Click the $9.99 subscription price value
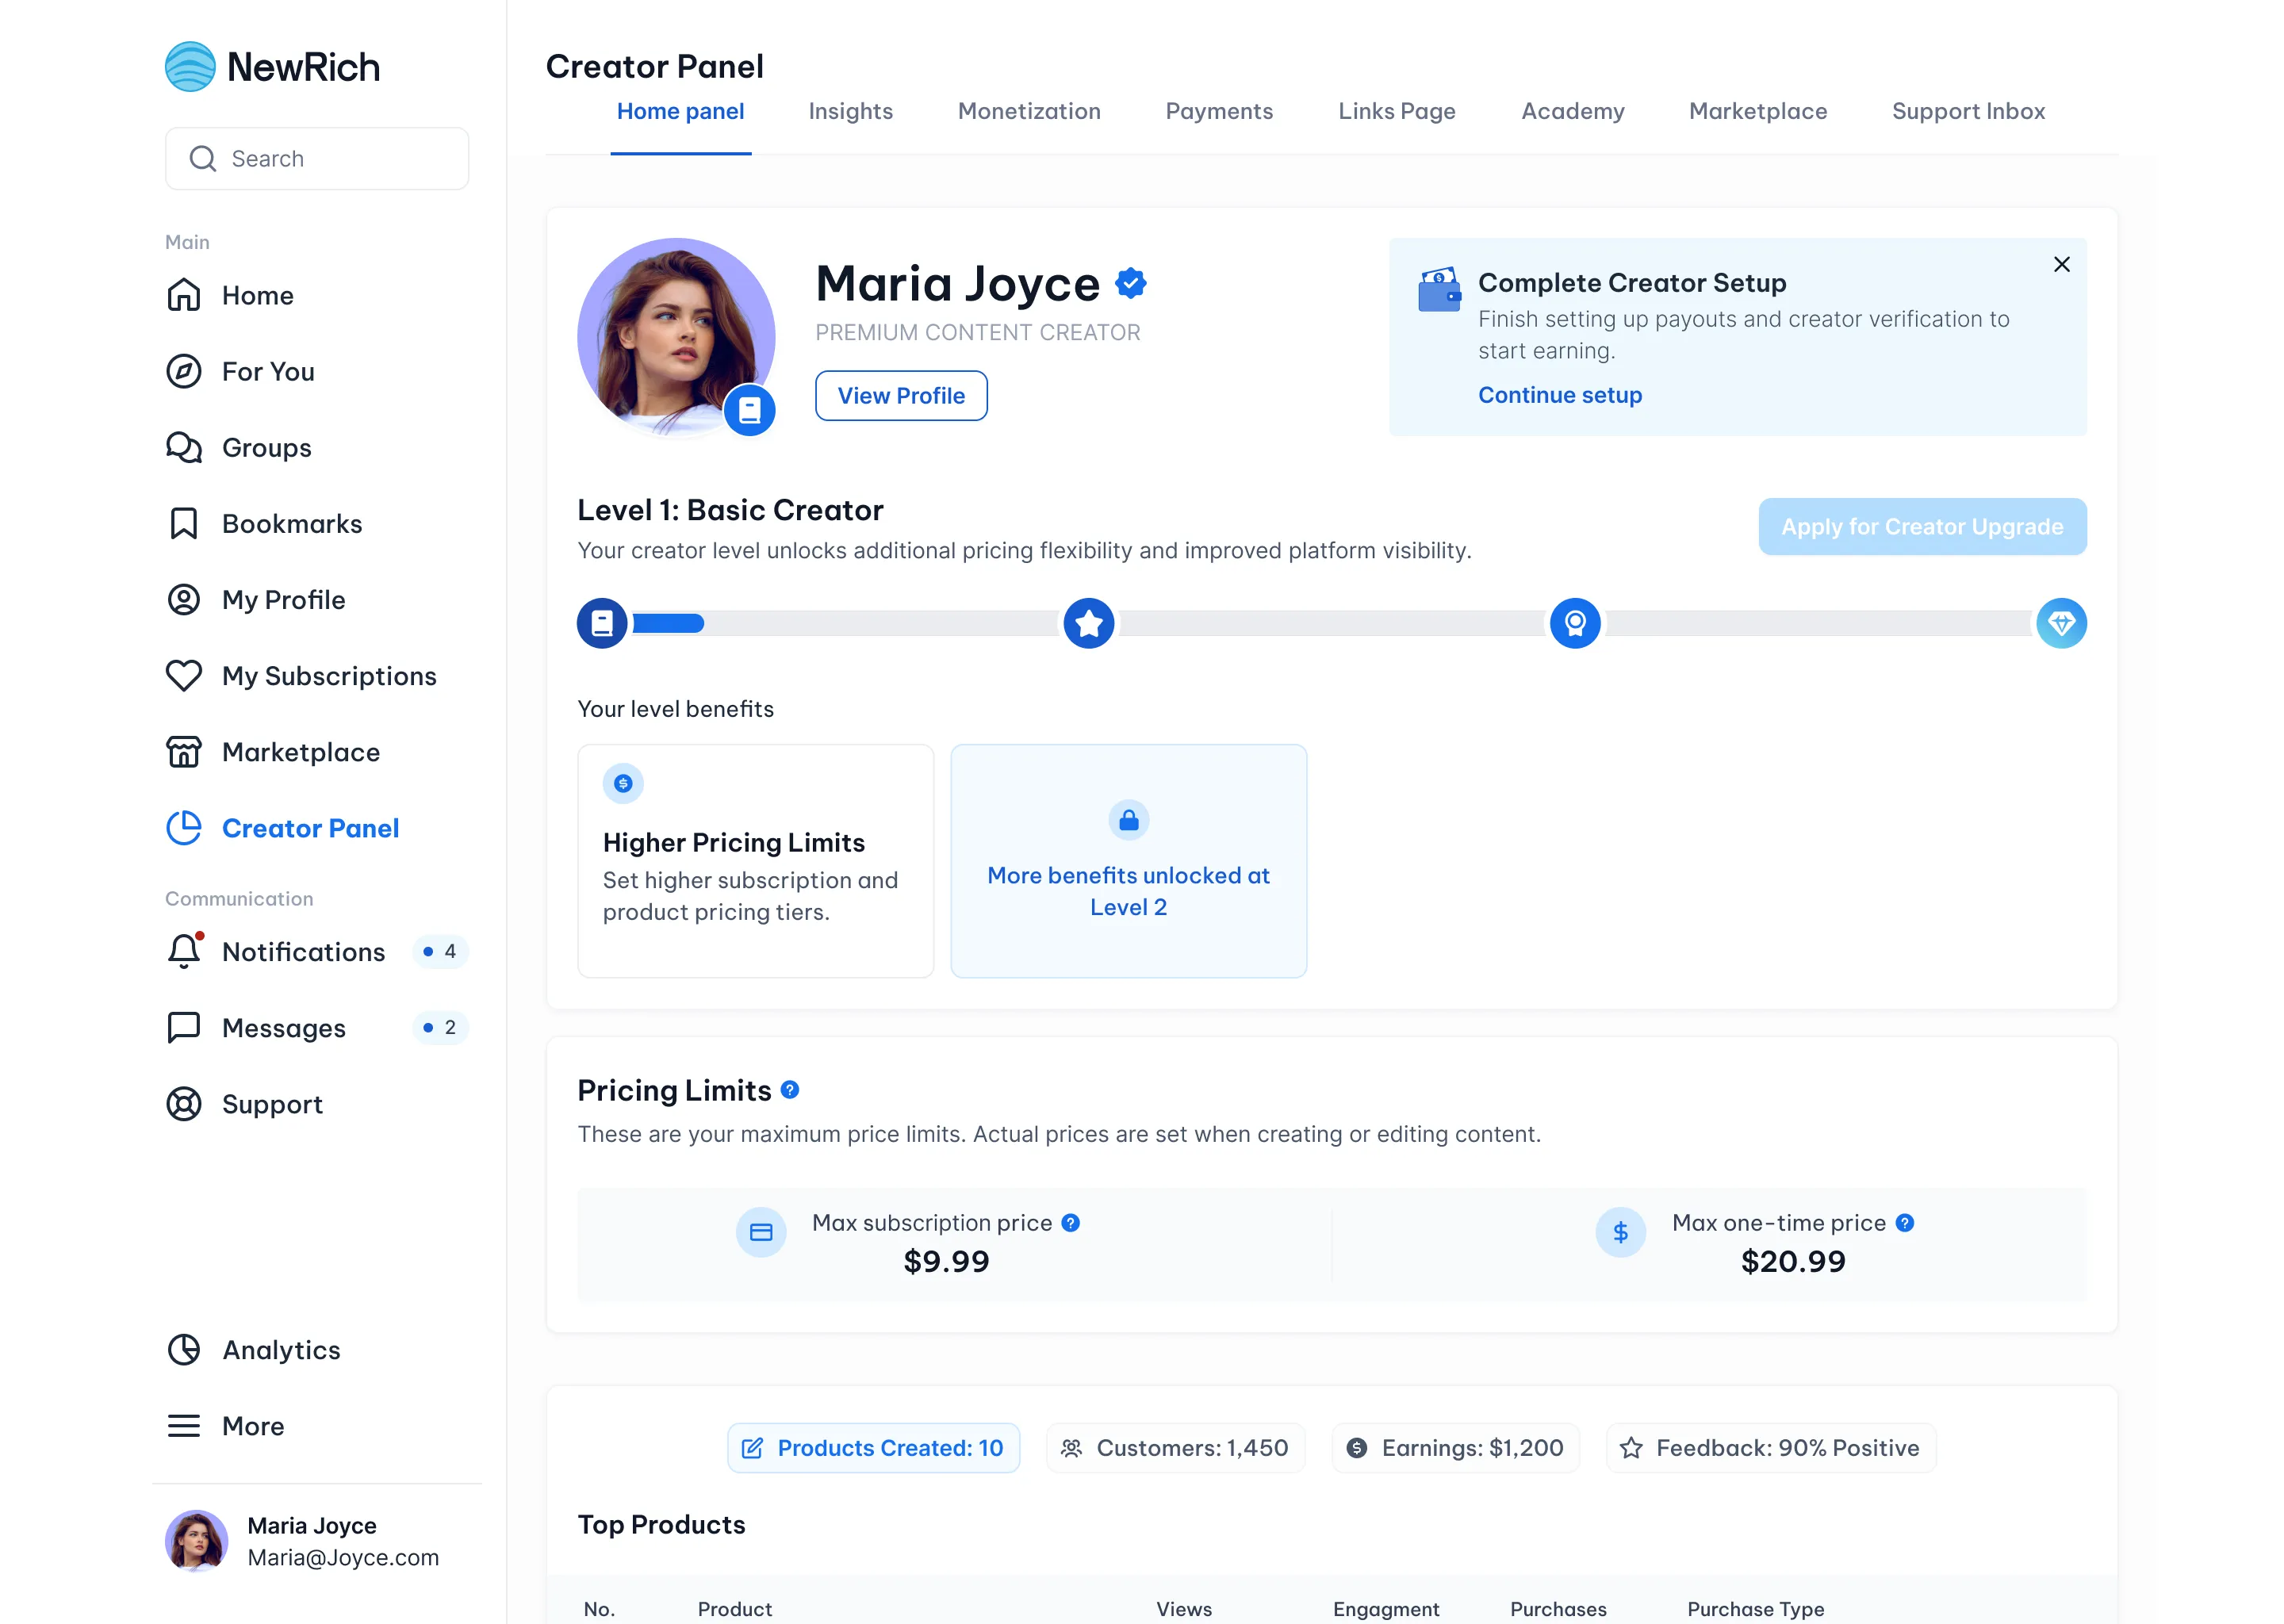2284x1624 pixels. [946, 1261]
